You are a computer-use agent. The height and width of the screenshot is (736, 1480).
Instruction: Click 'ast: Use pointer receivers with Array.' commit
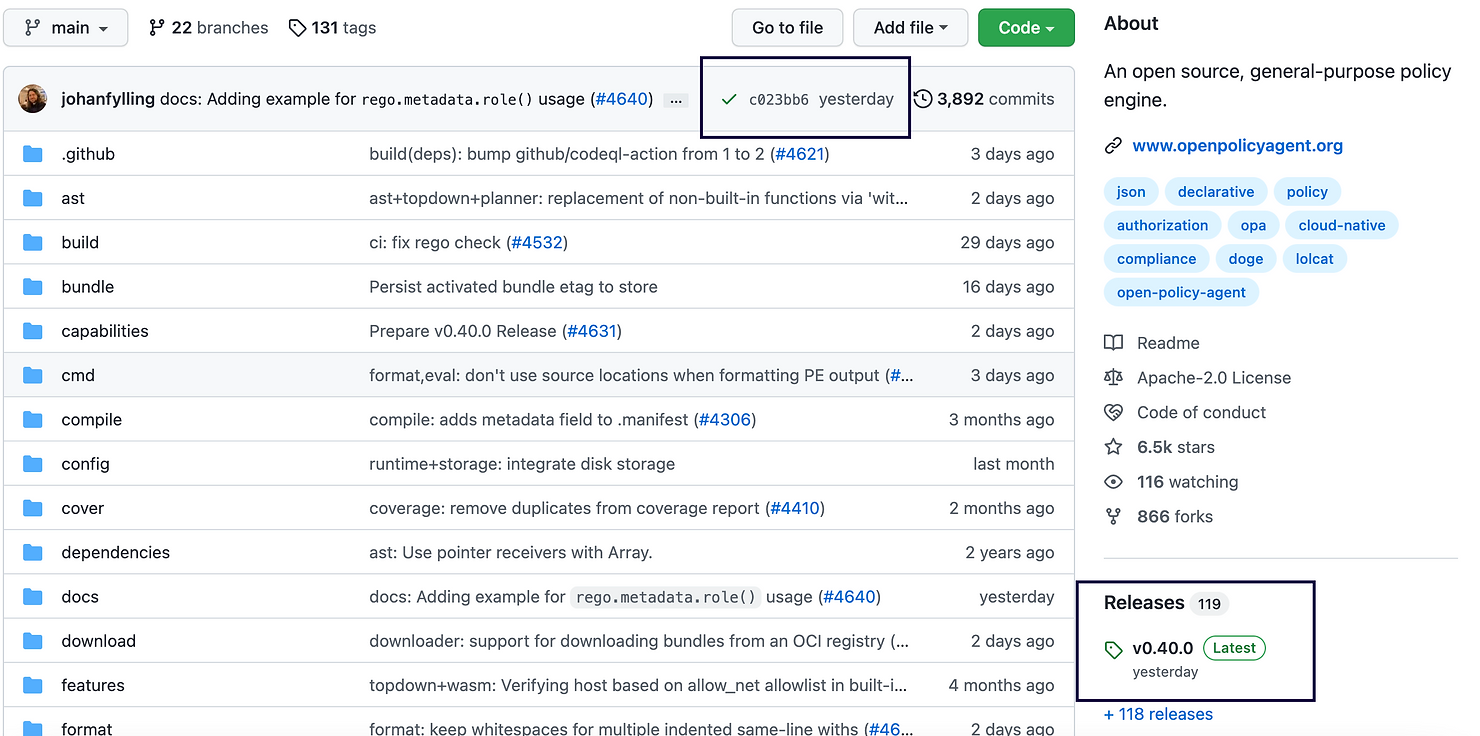click(511, 552)
